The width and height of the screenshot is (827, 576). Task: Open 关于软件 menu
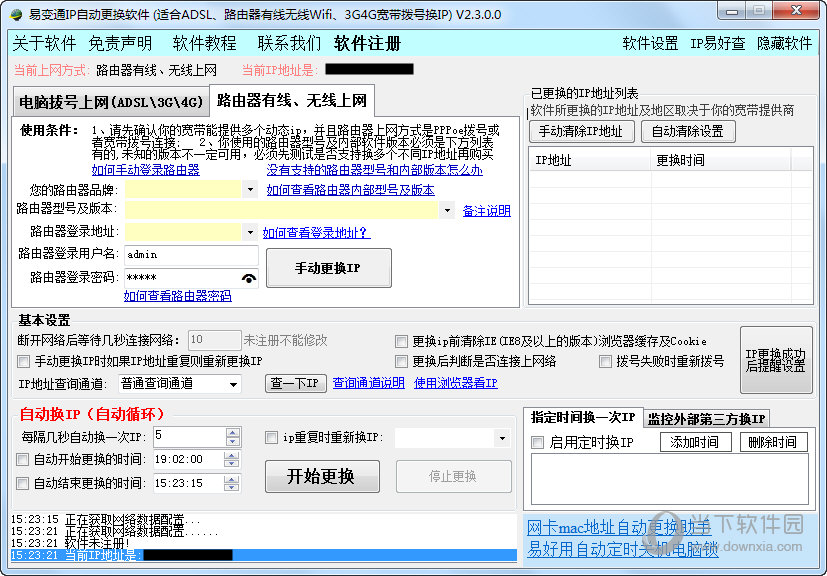coord(44,43)
